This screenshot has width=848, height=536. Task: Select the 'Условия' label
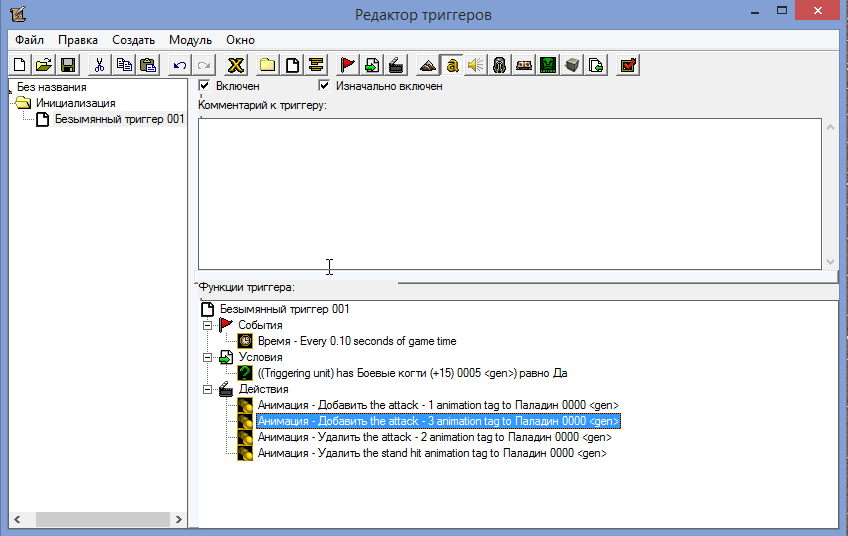pos(261,358)
